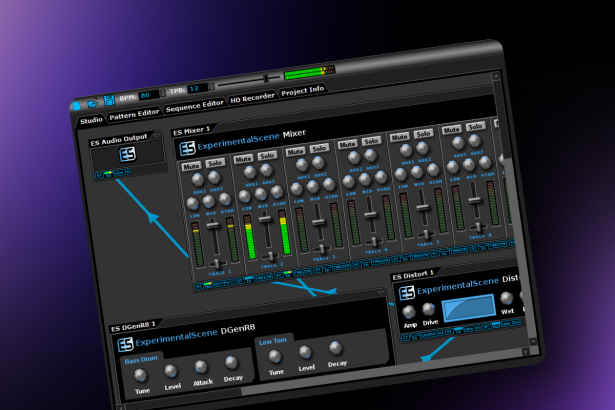Solo Track 2 in the mixer
Viewport: 615px width, 410px height.
(x=267, y=156)
